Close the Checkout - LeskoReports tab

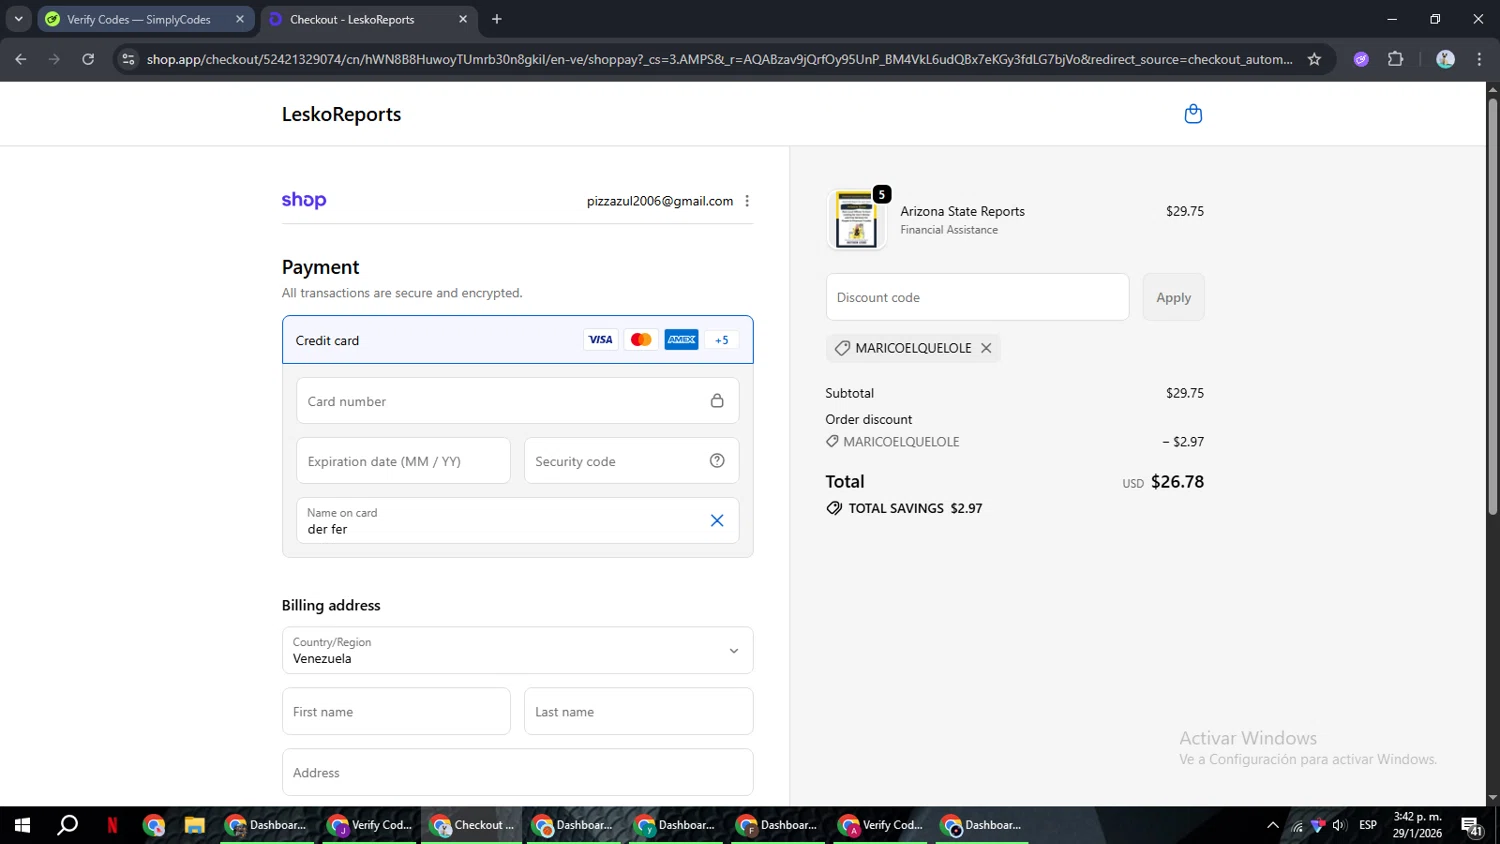463,19
